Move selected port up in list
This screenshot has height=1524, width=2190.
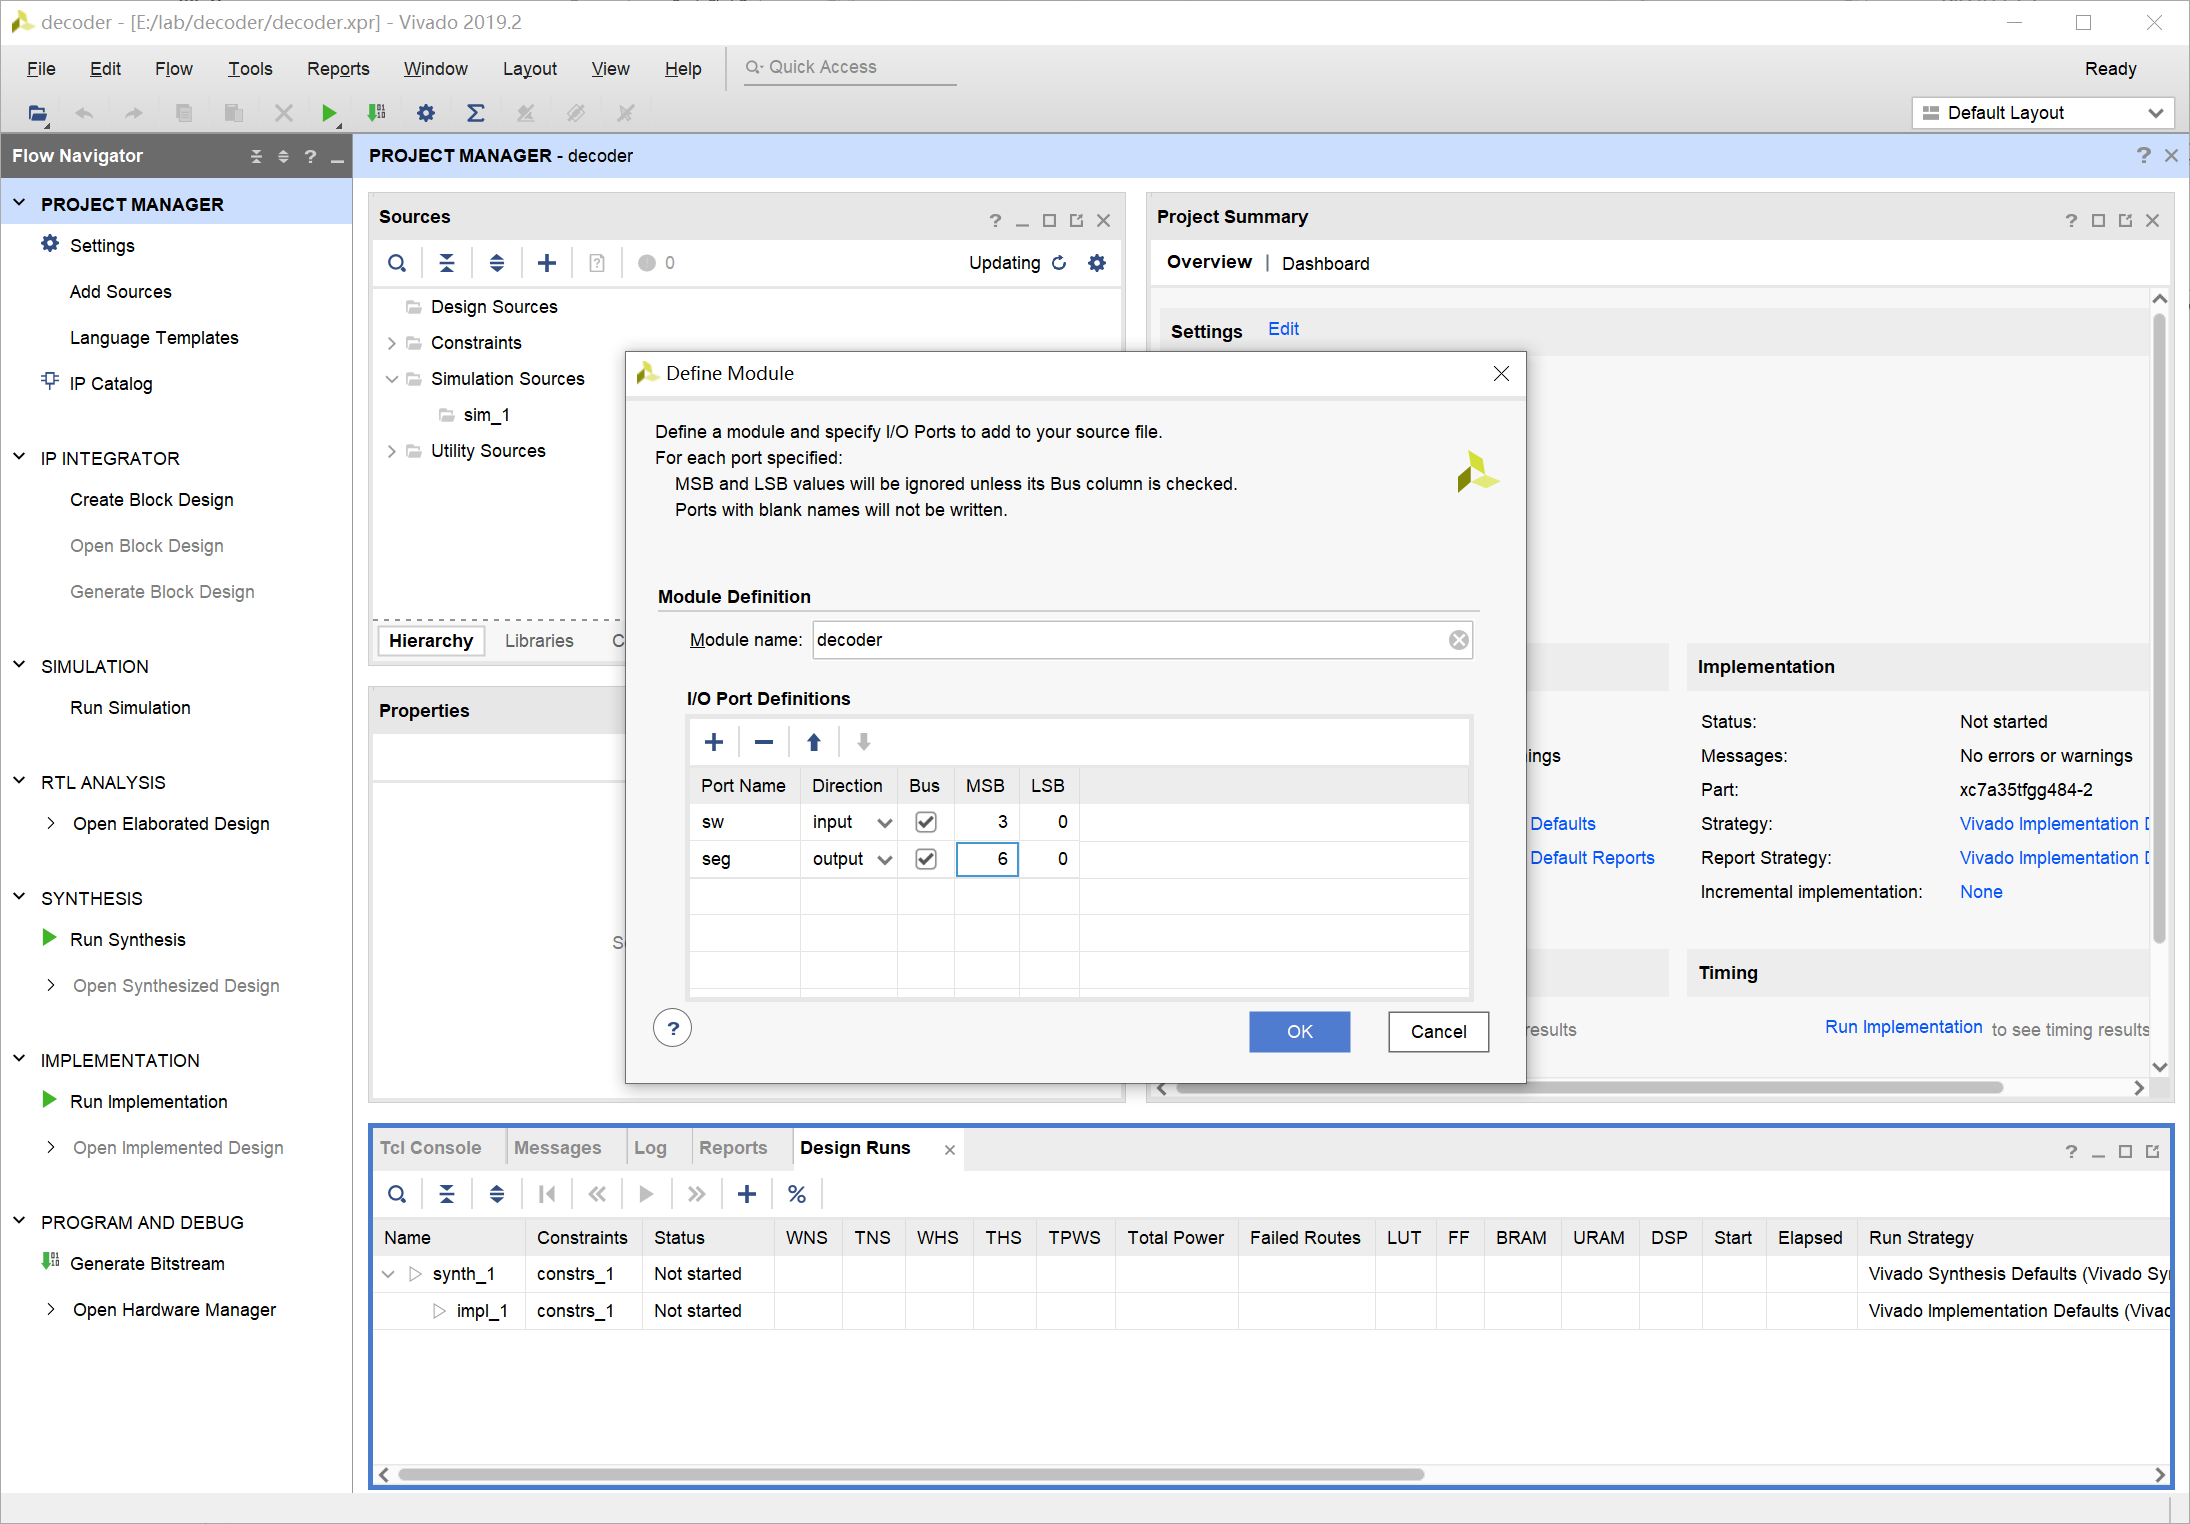(x=814, y=742)
